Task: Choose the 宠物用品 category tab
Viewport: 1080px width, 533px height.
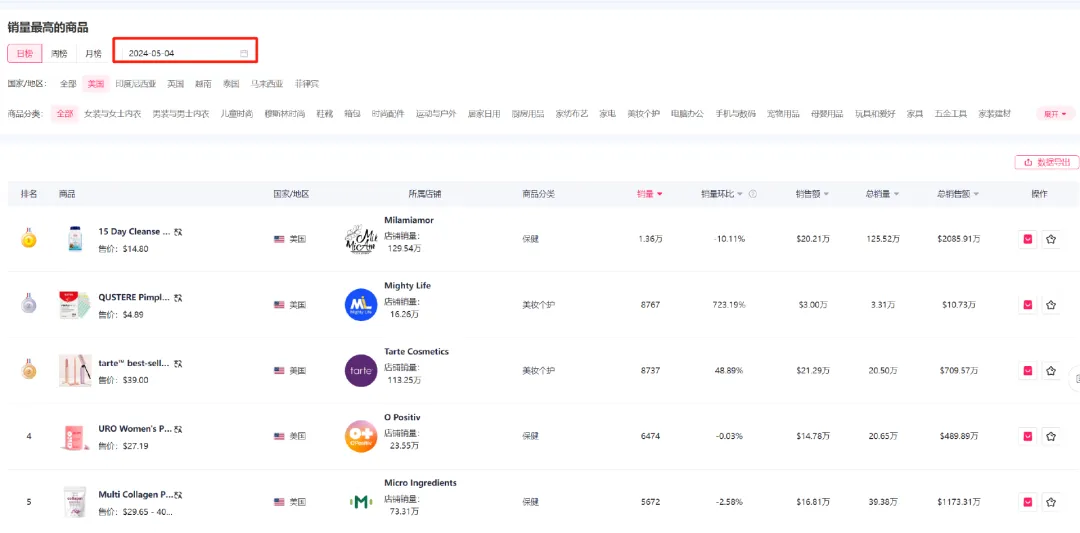Action: (783, 114)
